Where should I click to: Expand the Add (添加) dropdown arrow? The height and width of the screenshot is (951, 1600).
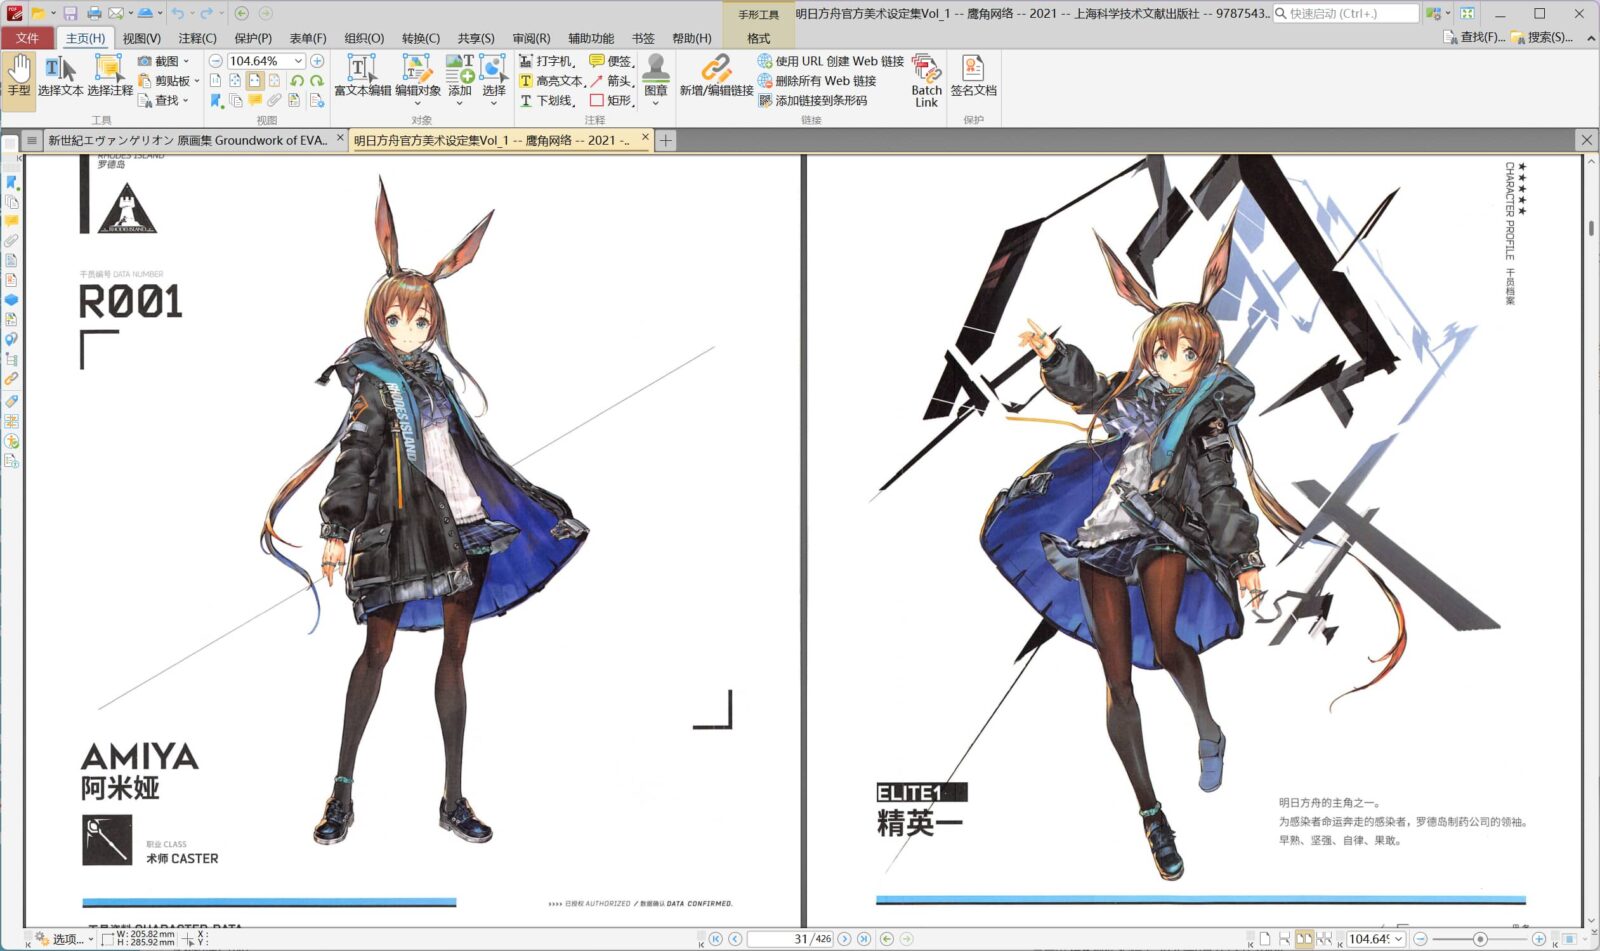pyautogui.click(x=459, y=102)
